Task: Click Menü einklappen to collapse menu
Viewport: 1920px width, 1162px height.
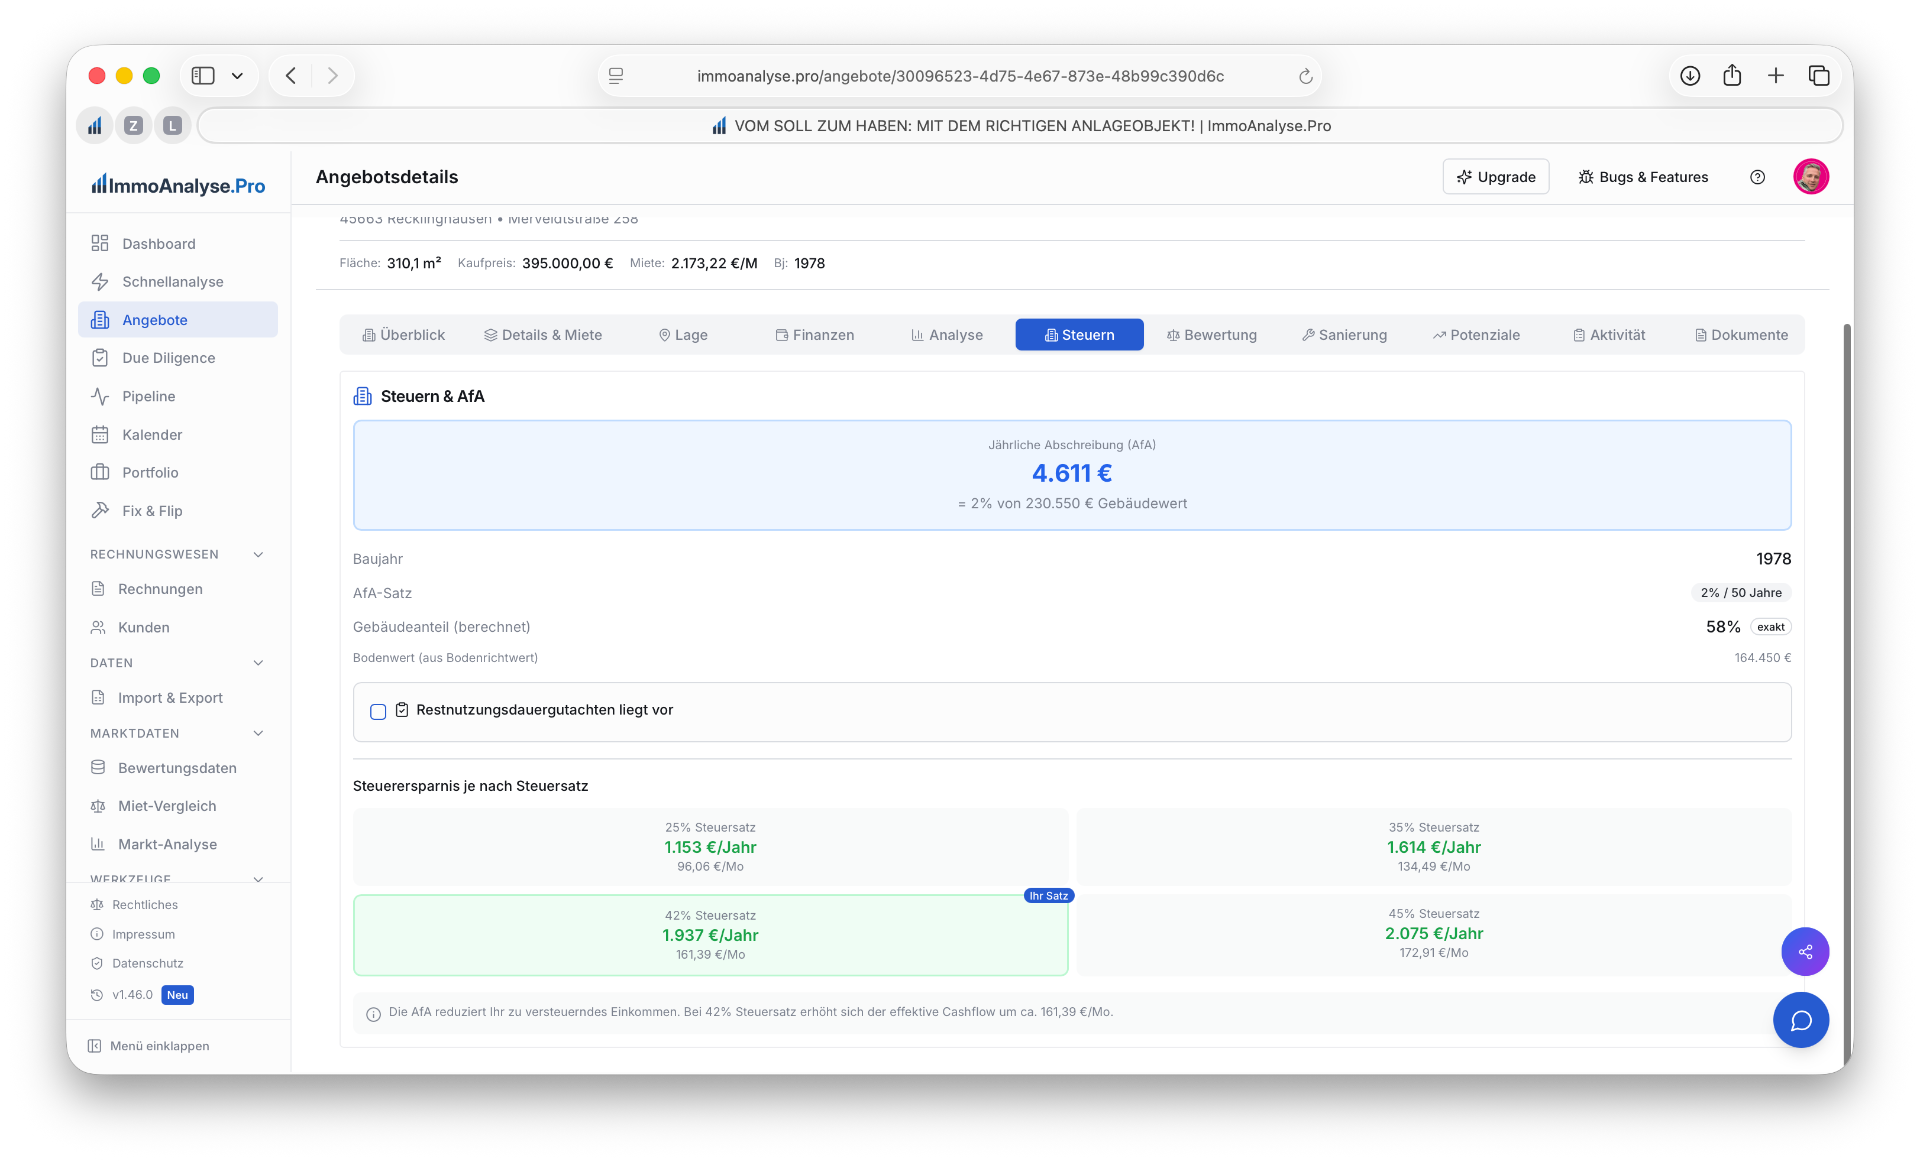Action: point(149,1045)
